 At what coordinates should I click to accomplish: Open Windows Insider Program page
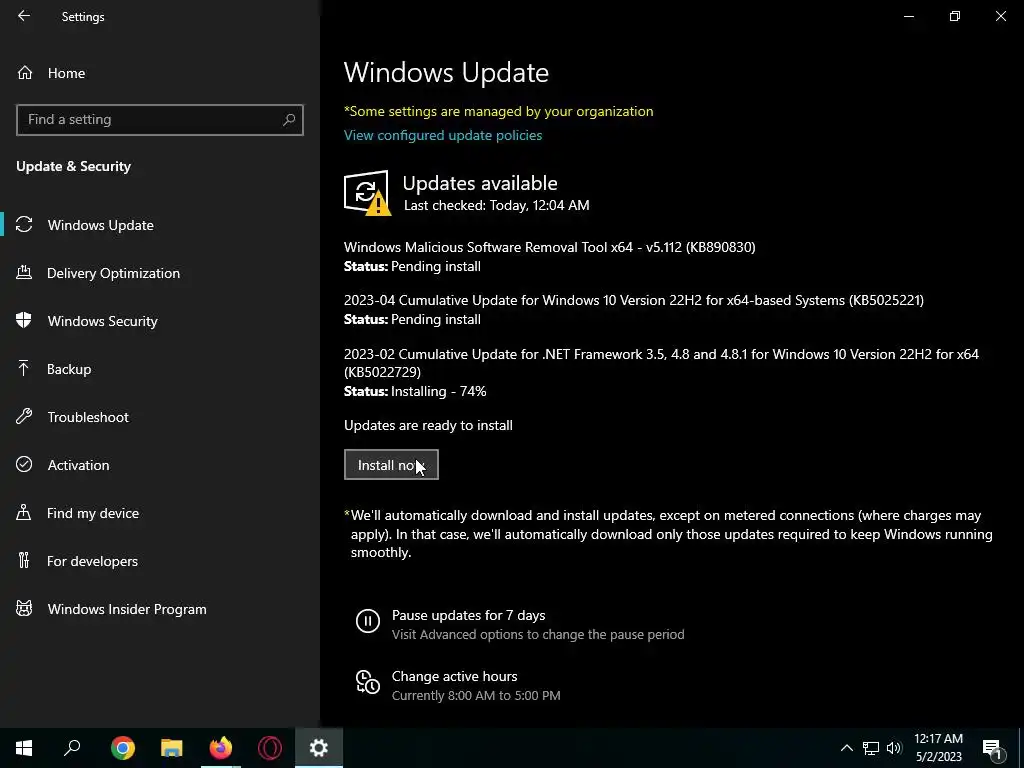click(x=127, y=609)
